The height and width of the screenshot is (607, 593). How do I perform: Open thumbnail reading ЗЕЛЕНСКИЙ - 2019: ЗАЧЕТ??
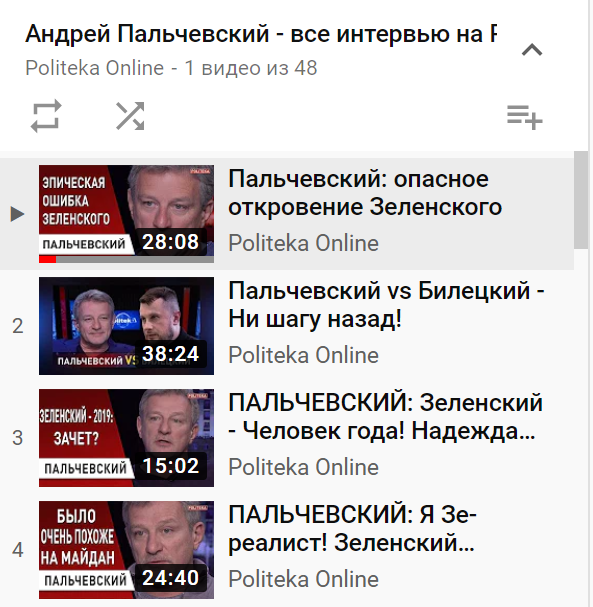pyautogui.click(x=126, y=438)
